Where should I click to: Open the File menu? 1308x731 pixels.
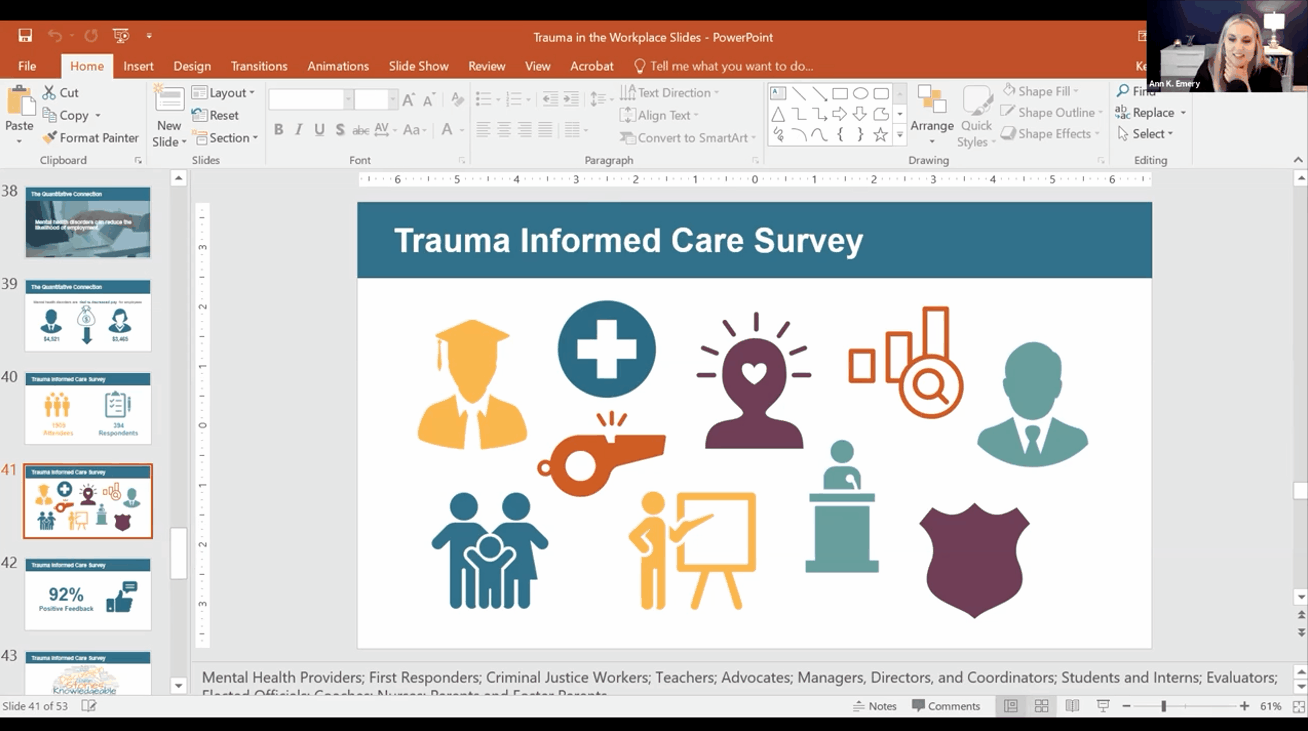pos(27,66)
